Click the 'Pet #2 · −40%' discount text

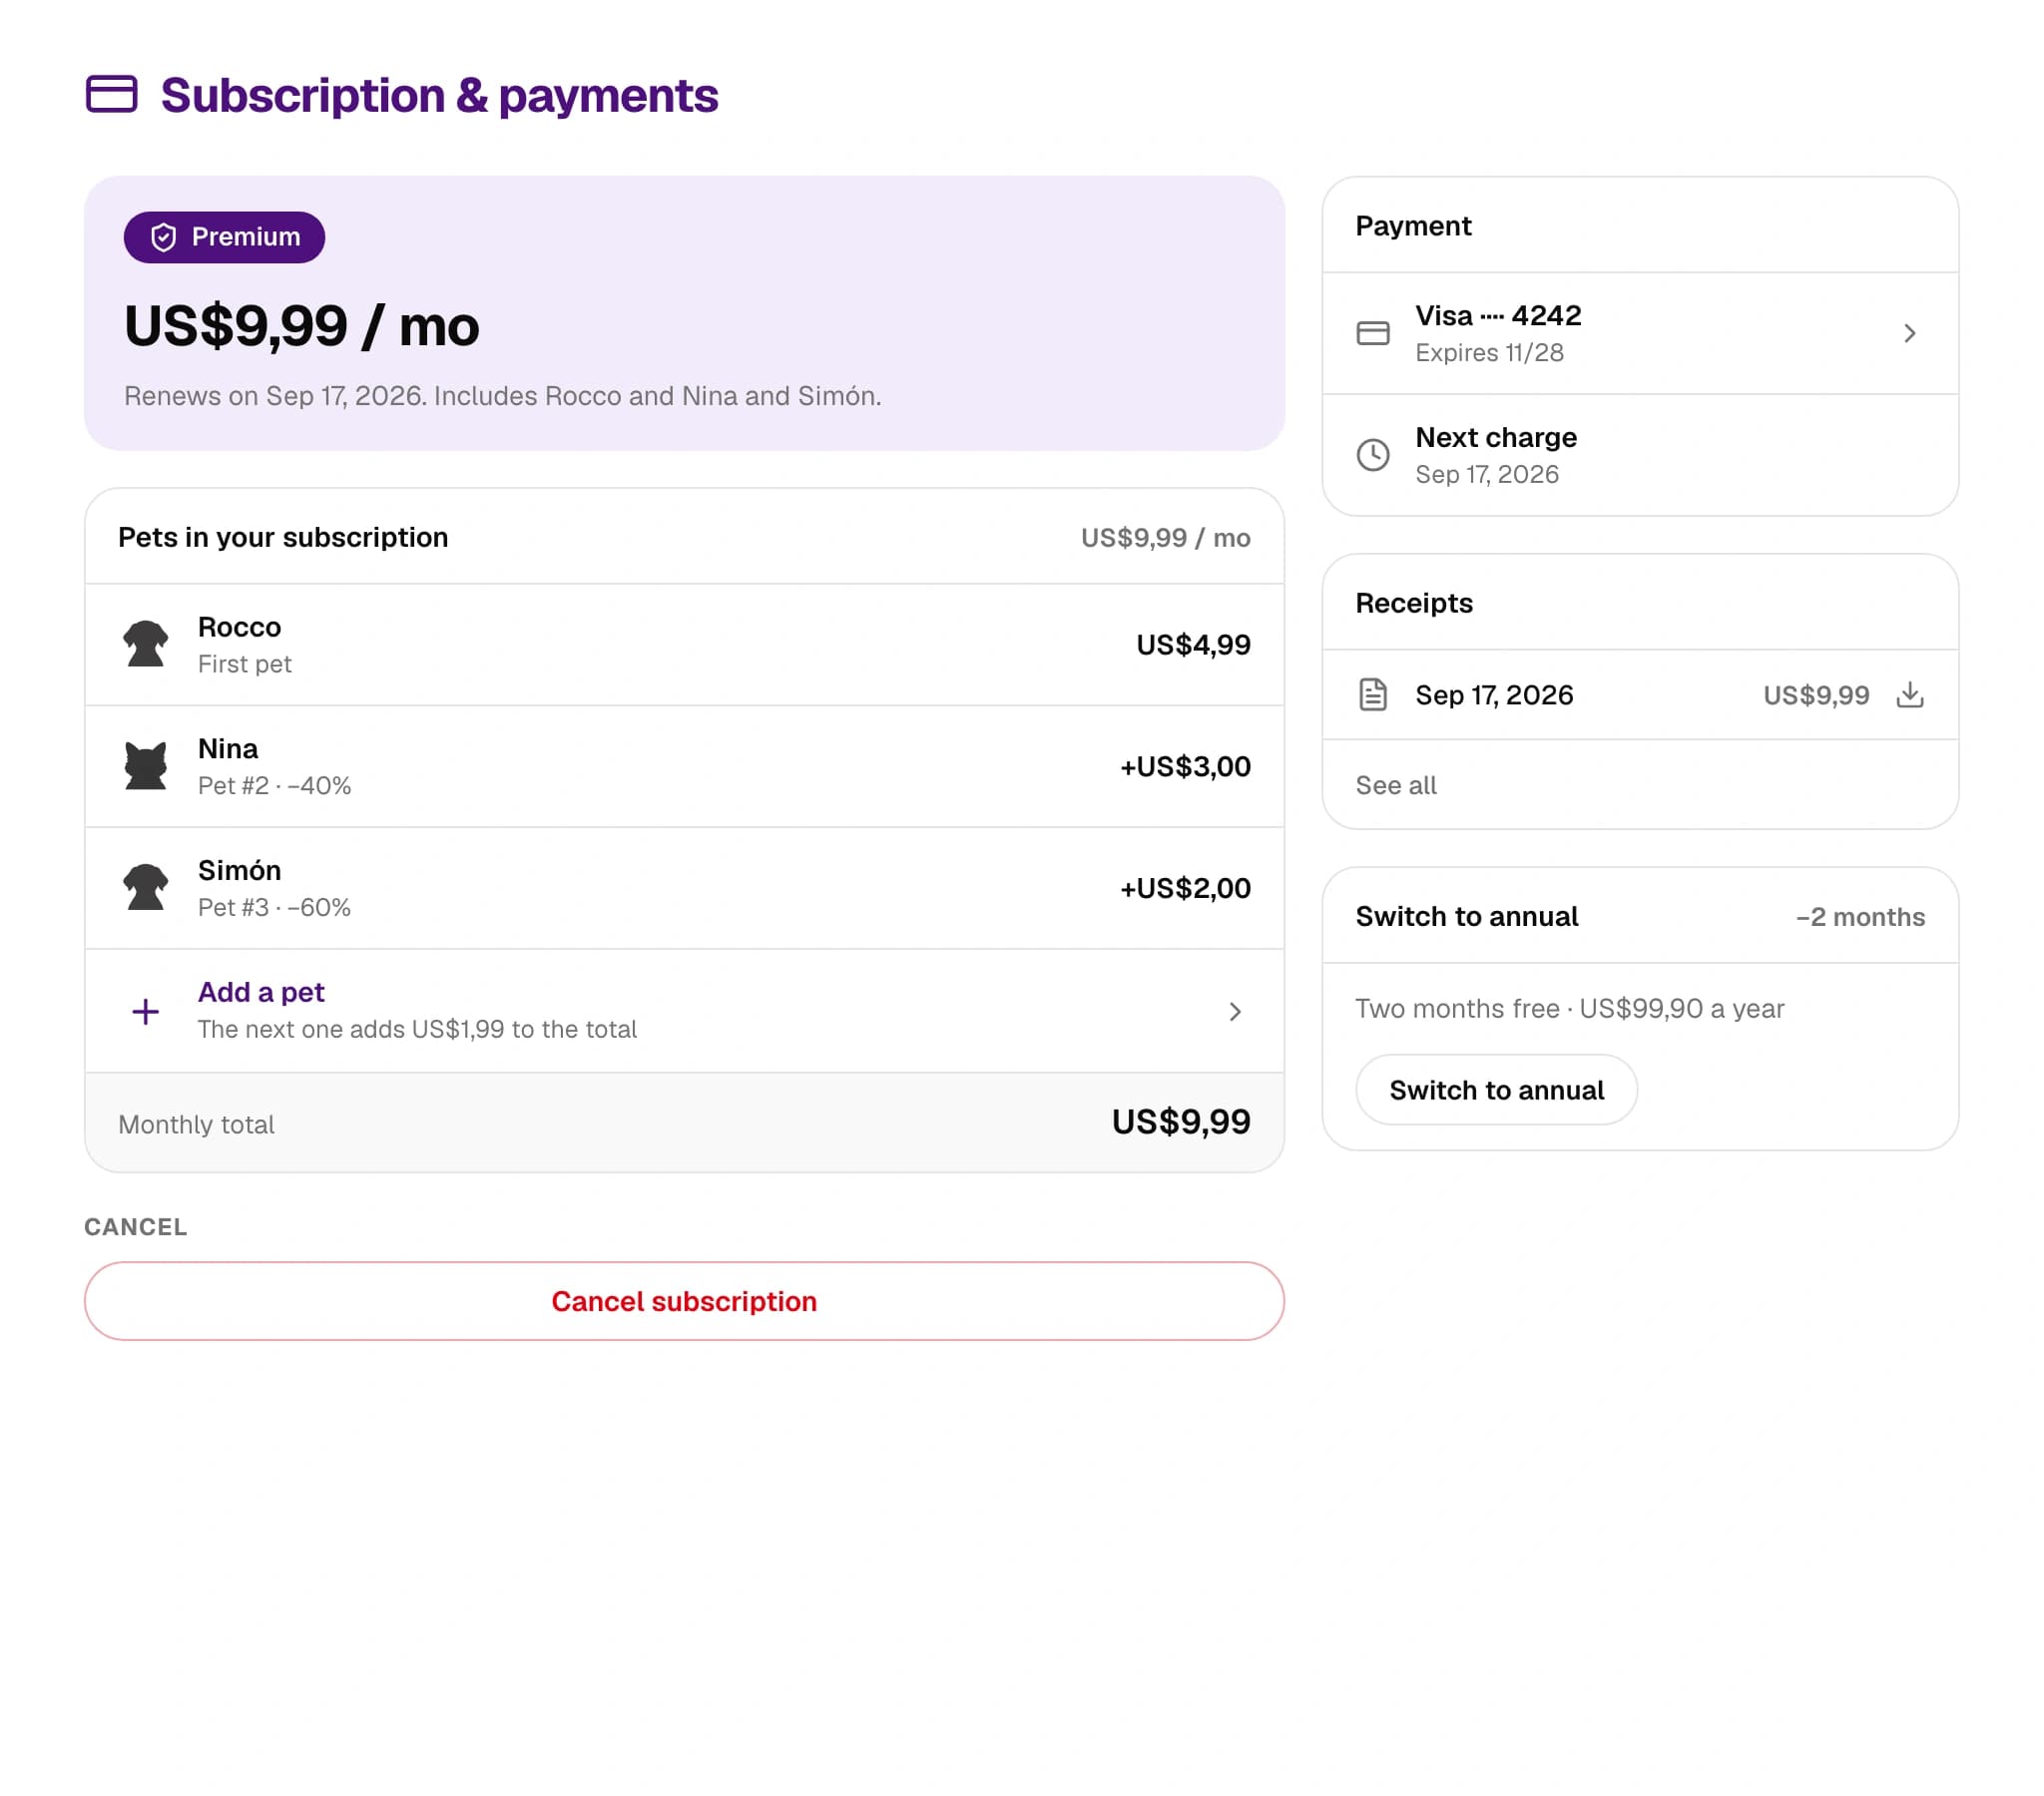click(x=274, y=786)
